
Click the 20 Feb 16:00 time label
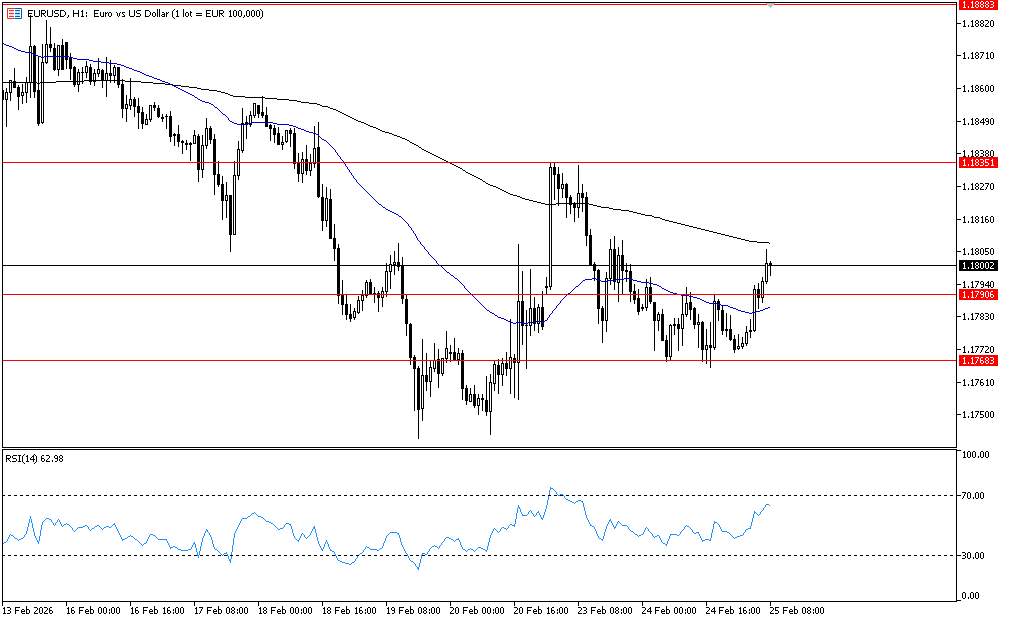(x=542, y=609)
